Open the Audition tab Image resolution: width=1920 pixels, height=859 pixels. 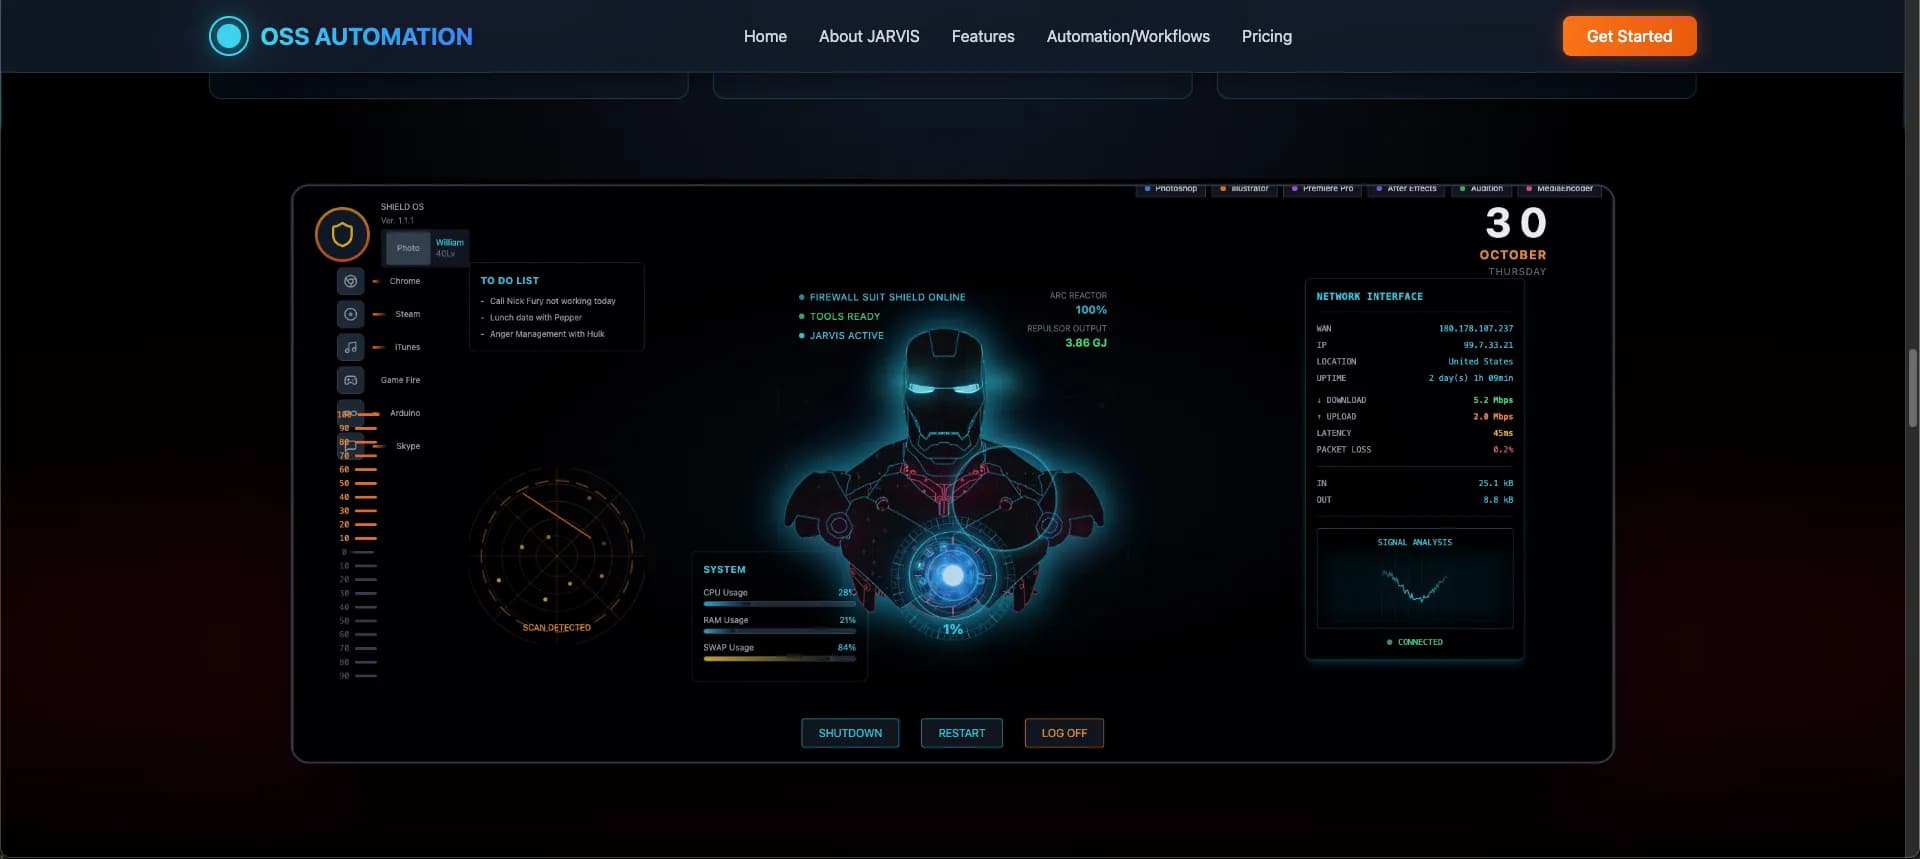point(1481,189)
